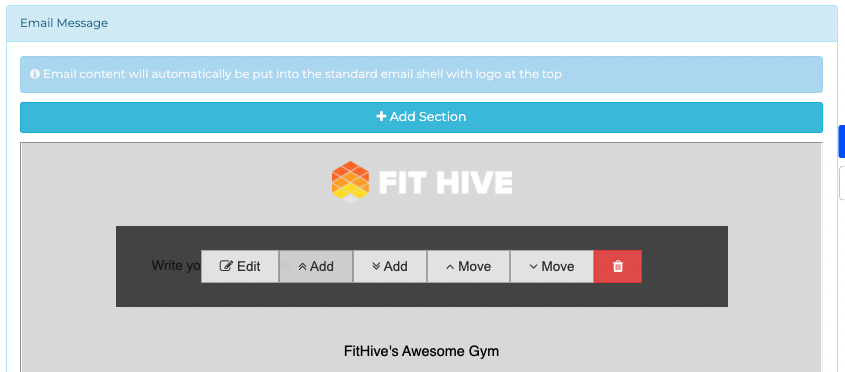Click the pencil icon beside Edit
Viewport: 845px width, 372px height.
tap(226, 266)
